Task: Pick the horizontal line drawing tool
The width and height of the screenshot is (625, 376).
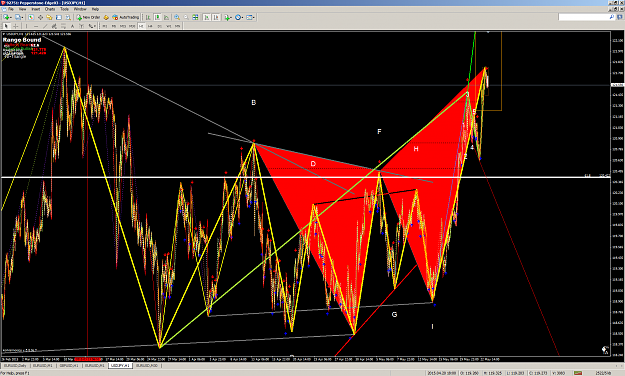Action: click(x=36, y=26)
